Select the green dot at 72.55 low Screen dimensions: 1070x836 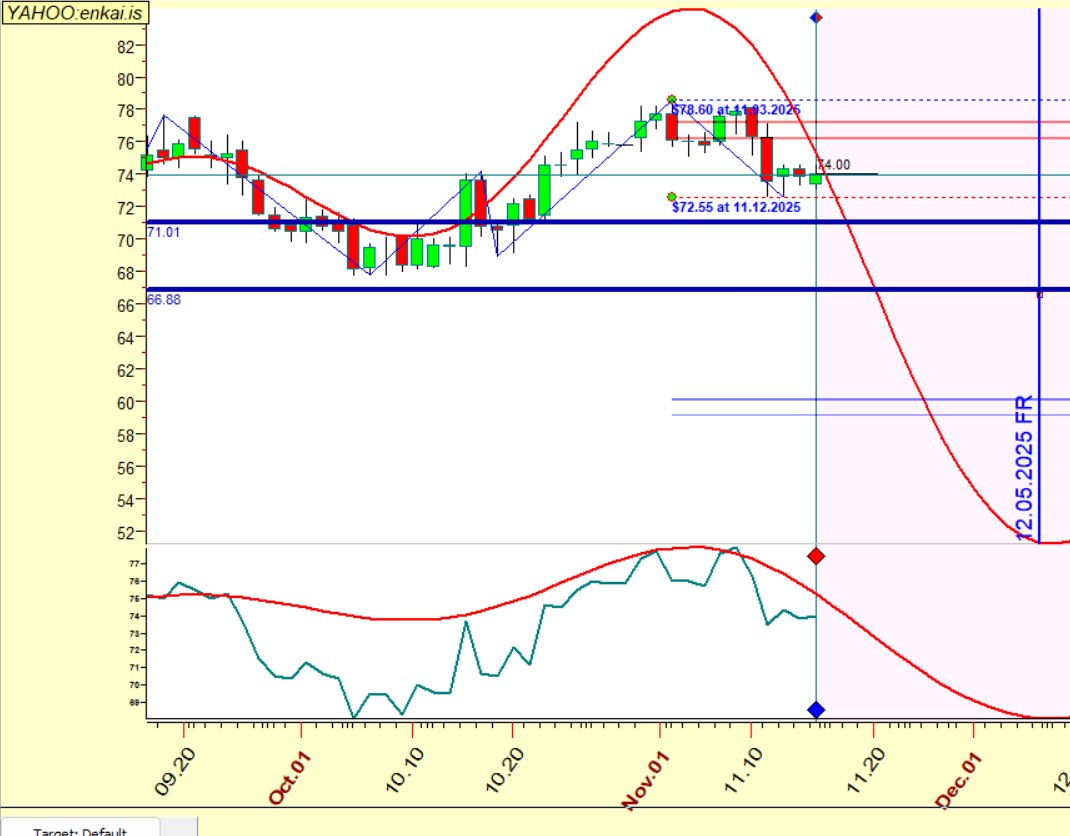(x=671, y=197)
